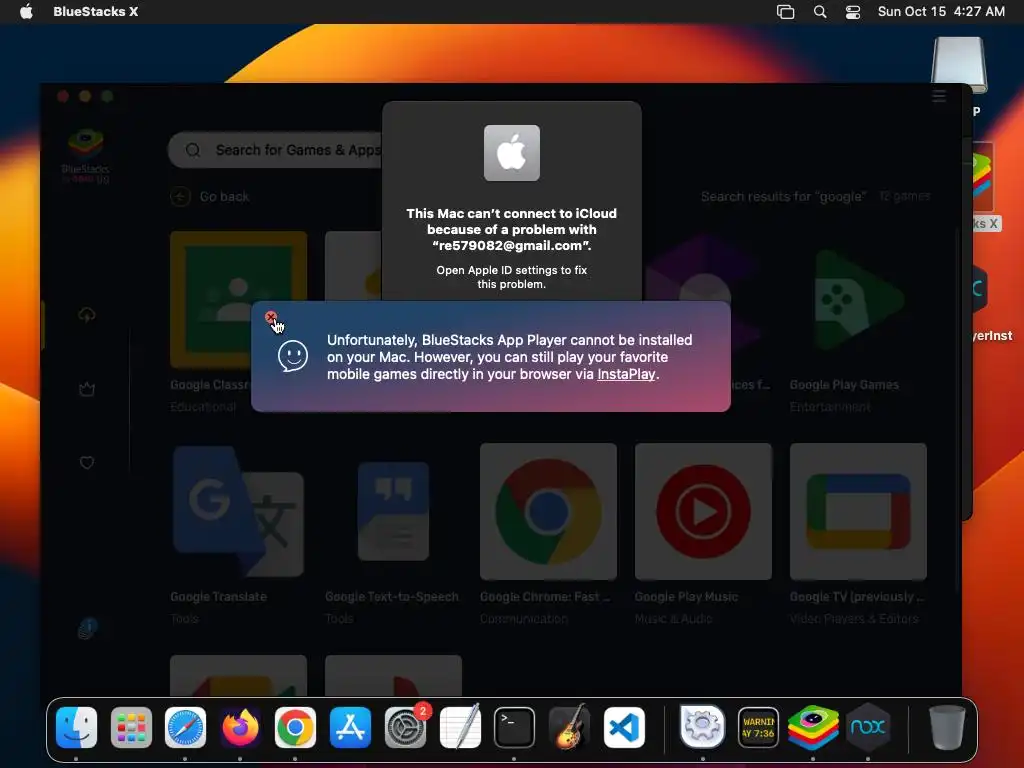Image resolution: width=1024 pixels, height=768 pixels.
Task: Open TextEdit from the Dock
Action: tap(460, 728)
